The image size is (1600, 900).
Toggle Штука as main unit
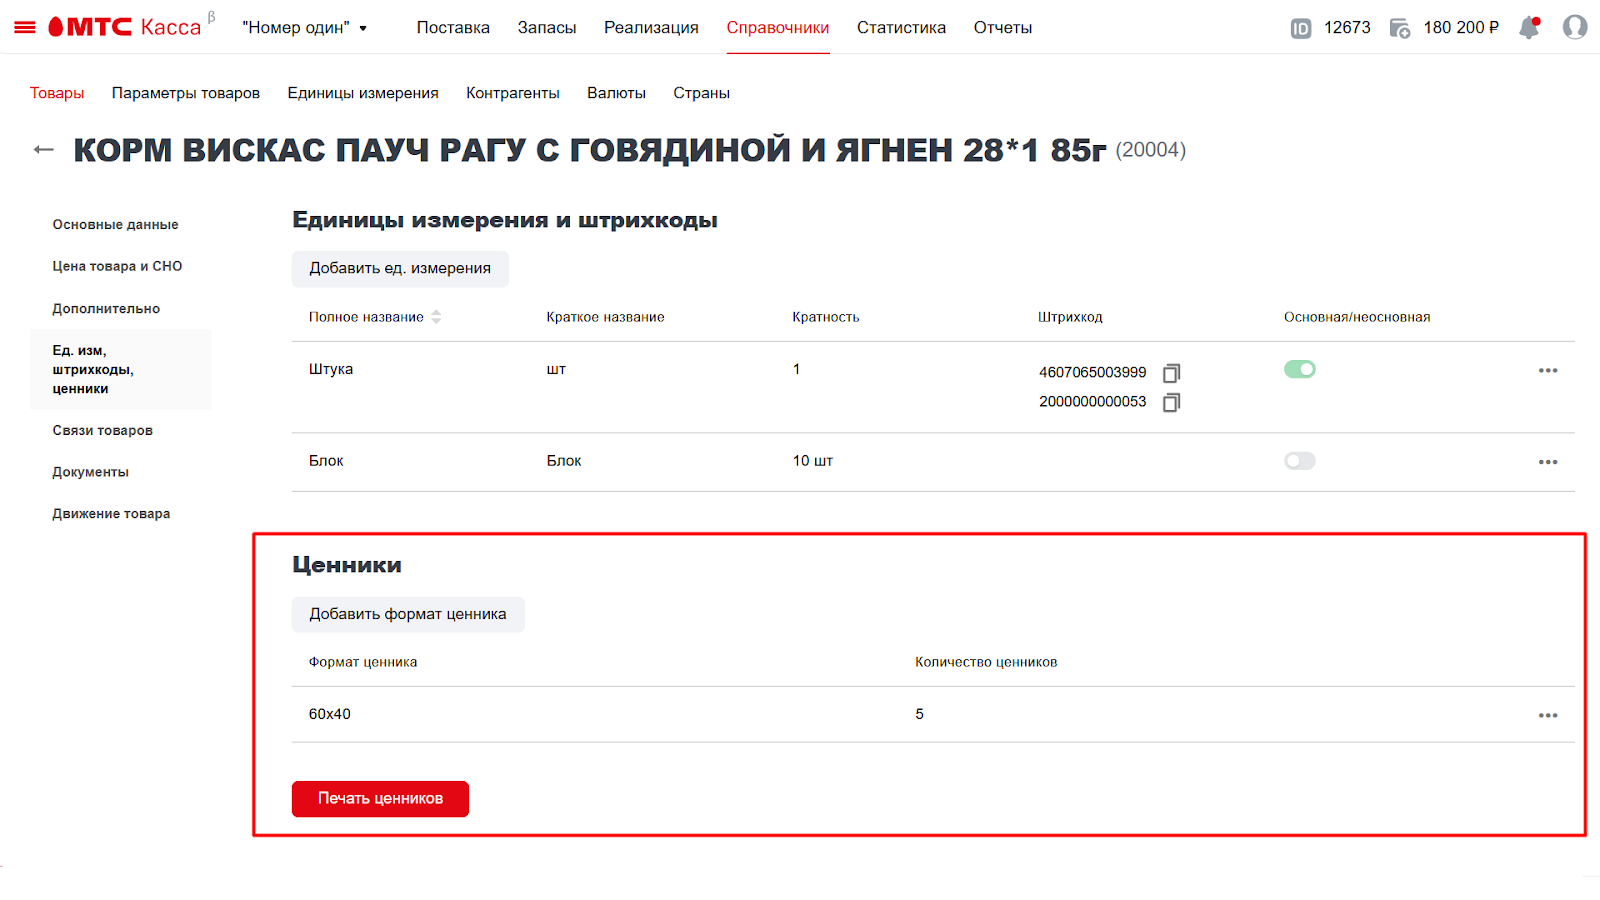coord(1300,369)
